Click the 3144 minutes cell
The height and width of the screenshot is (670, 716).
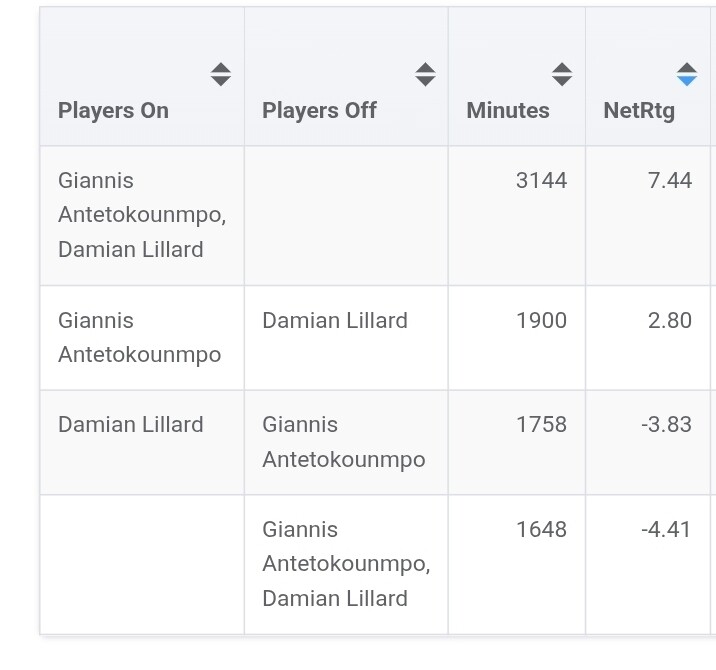[x=541, y=180]
